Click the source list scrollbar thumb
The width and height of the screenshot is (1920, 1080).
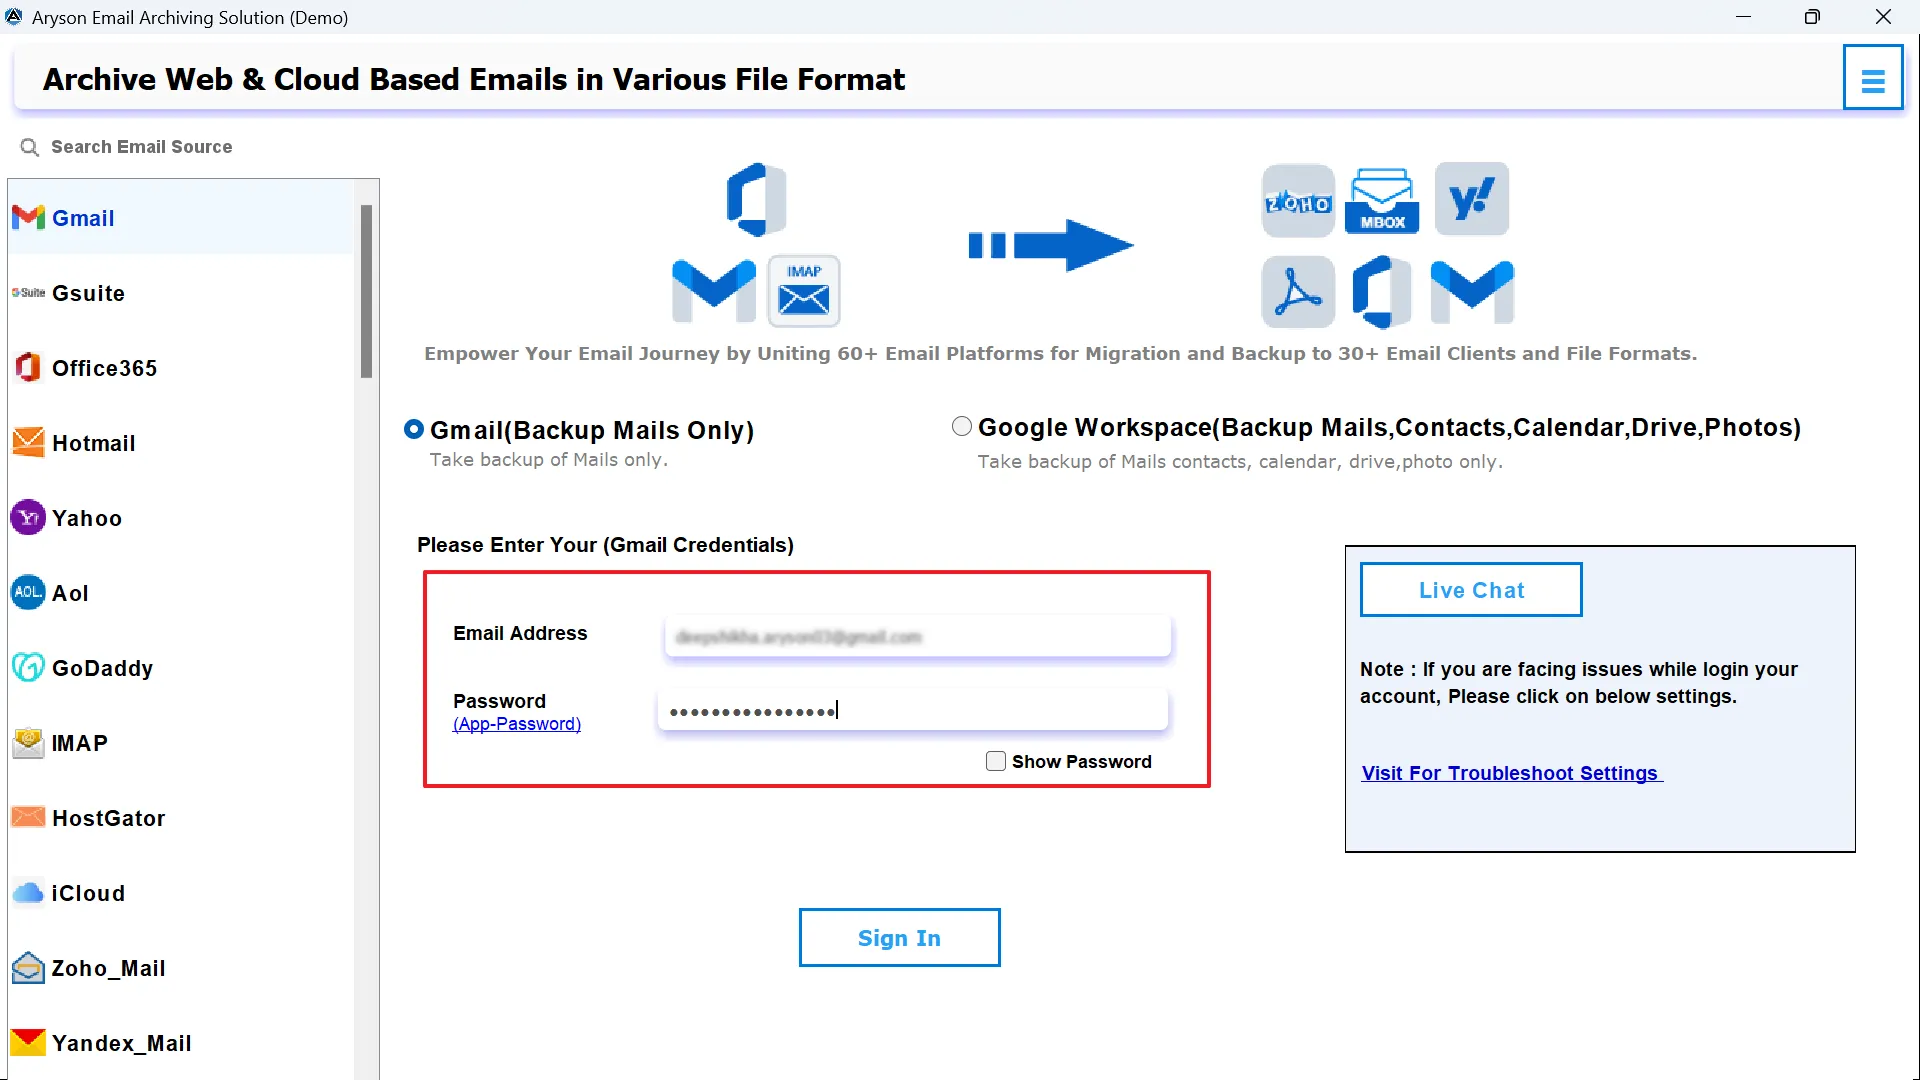(x=366, y=291)
